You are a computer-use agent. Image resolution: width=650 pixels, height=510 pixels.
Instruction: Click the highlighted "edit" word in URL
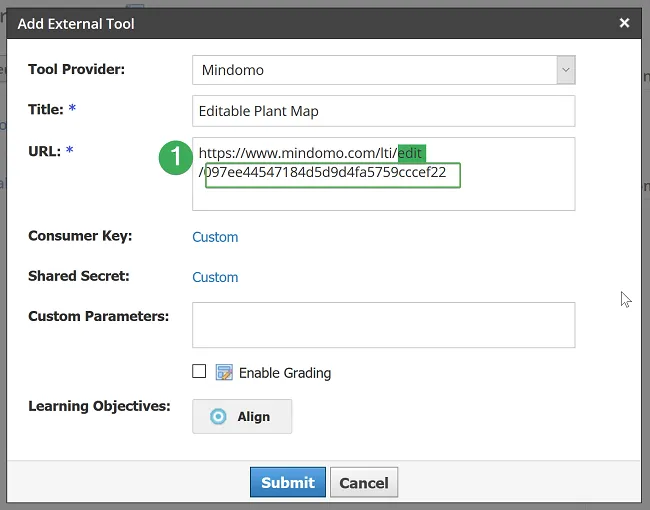point(411,153)
